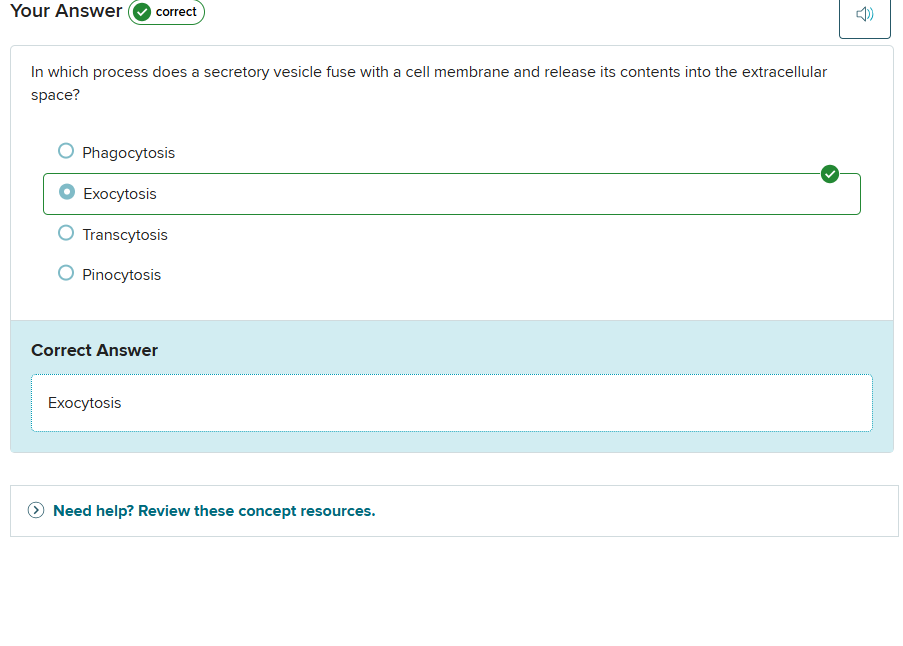Image resolution: width=903 pixels, height=646 pixels.
Task: Expand the 'Review these concept resources' section
Action: point(214,511)
